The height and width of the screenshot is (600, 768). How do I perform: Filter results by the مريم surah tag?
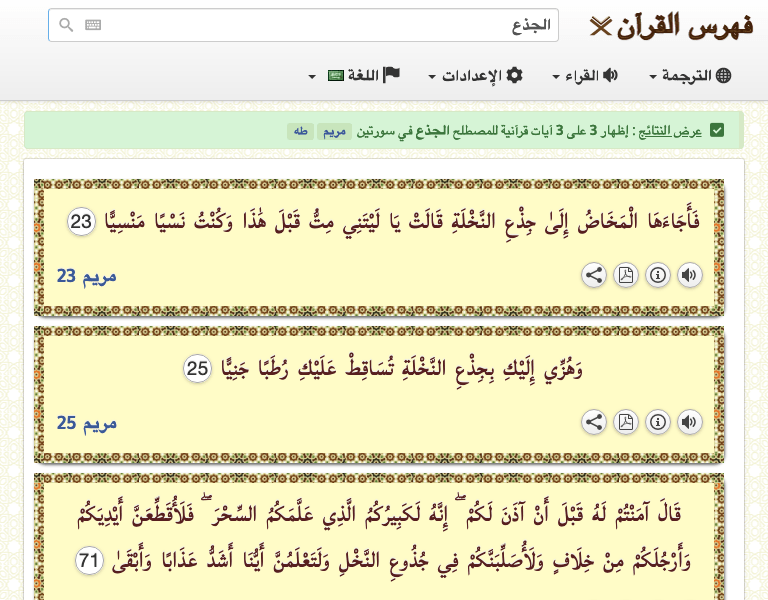tap(333, 131)
